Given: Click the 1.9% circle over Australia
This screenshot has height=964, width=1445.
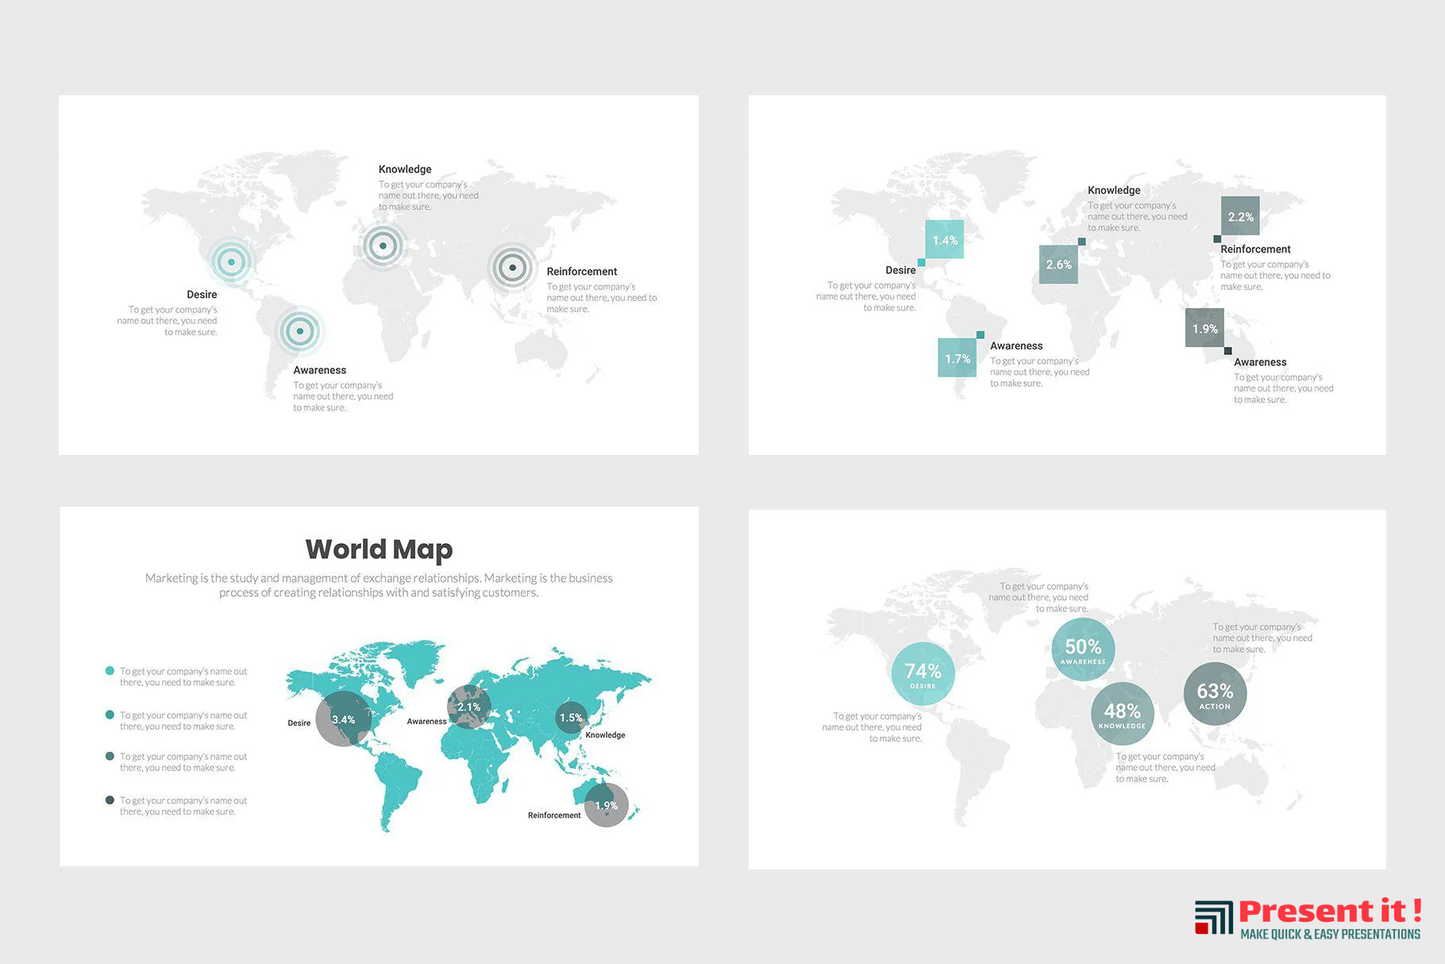Looking at the screenshot, I should pos(606,805).
